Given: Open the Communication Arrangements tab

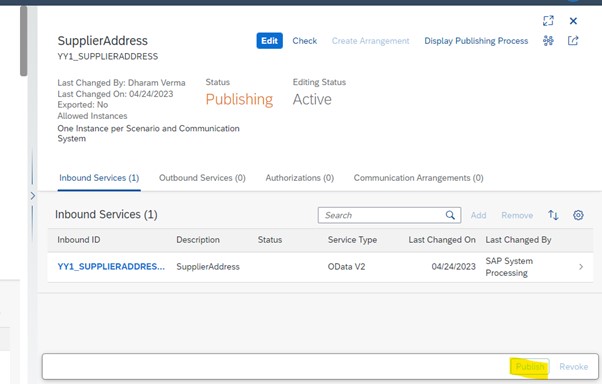Looking at the screenshot, I should point(418,178).
